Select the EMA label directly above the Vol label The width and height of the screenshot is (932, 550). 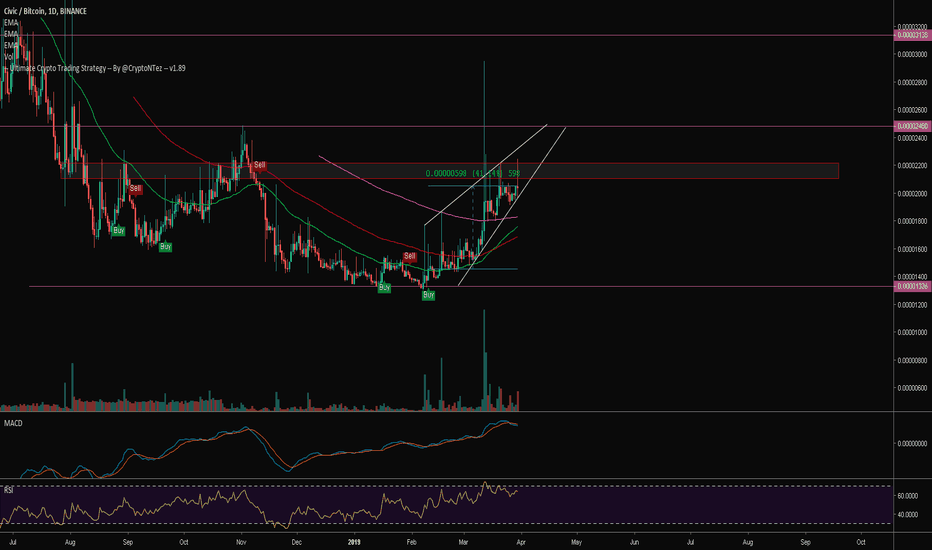[x=11, y=45]
